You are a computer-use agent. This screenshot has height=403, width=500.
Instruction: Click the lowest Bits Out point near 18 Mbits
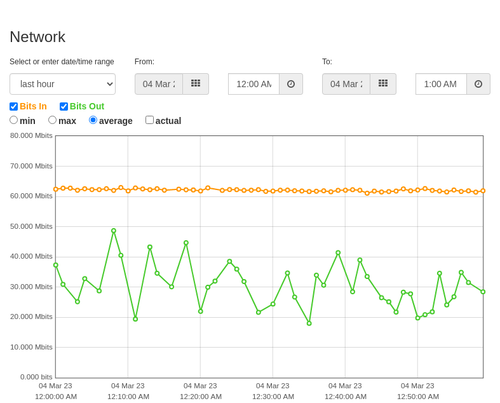pos(309,323)
